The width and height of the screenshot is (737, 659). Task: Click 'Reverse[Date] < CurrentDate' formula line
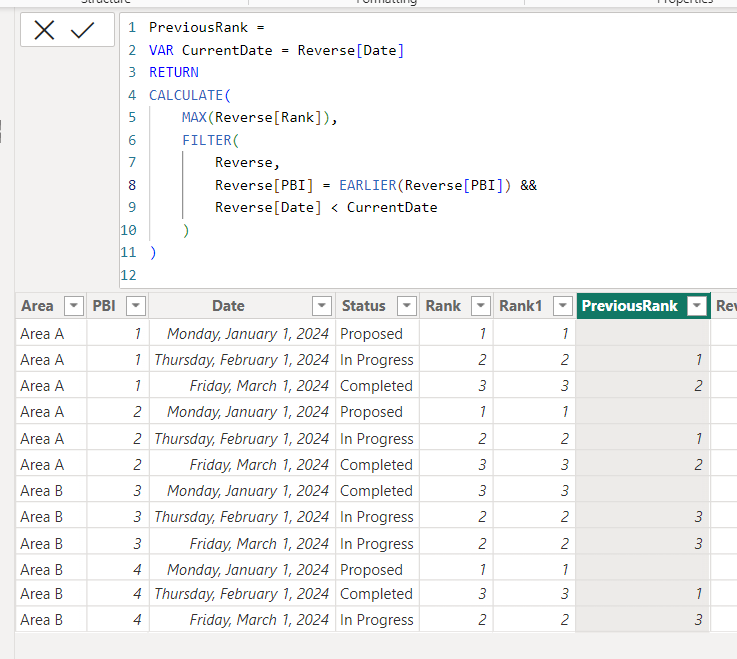326,208
